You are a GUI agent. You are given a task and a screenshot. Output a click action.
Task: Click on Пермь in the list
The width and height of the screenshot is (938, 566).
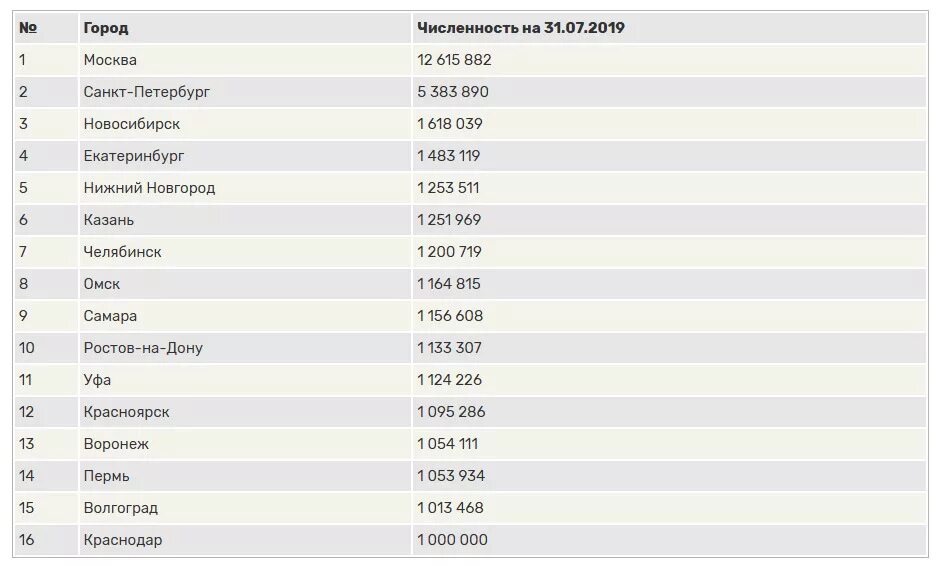[106, 476]
